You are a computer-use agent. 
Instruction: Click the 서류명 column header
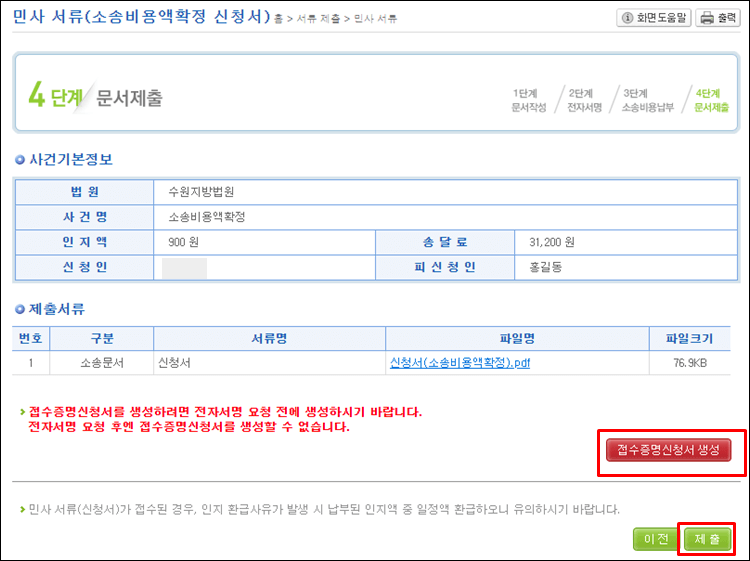[x=269, y=339]
